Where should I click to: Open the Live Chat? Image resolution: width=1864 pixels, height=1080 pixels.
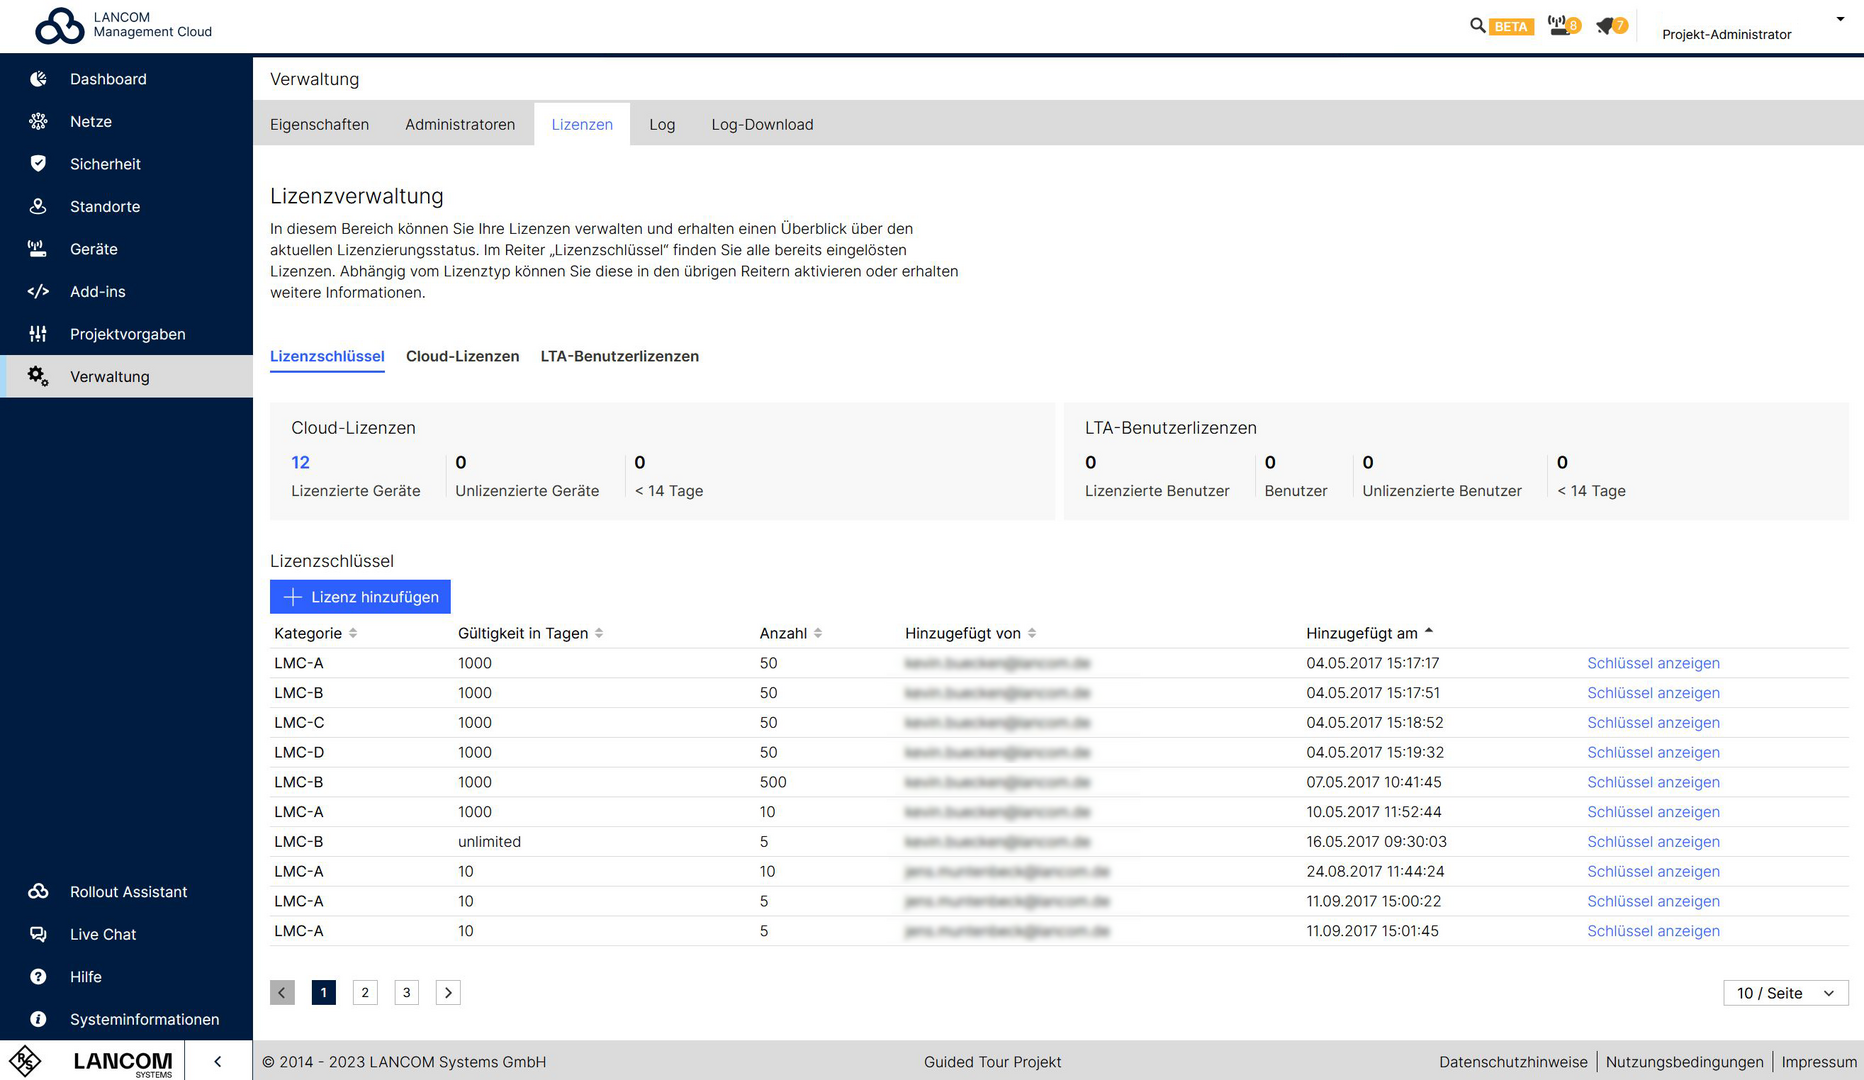(102, 934)
